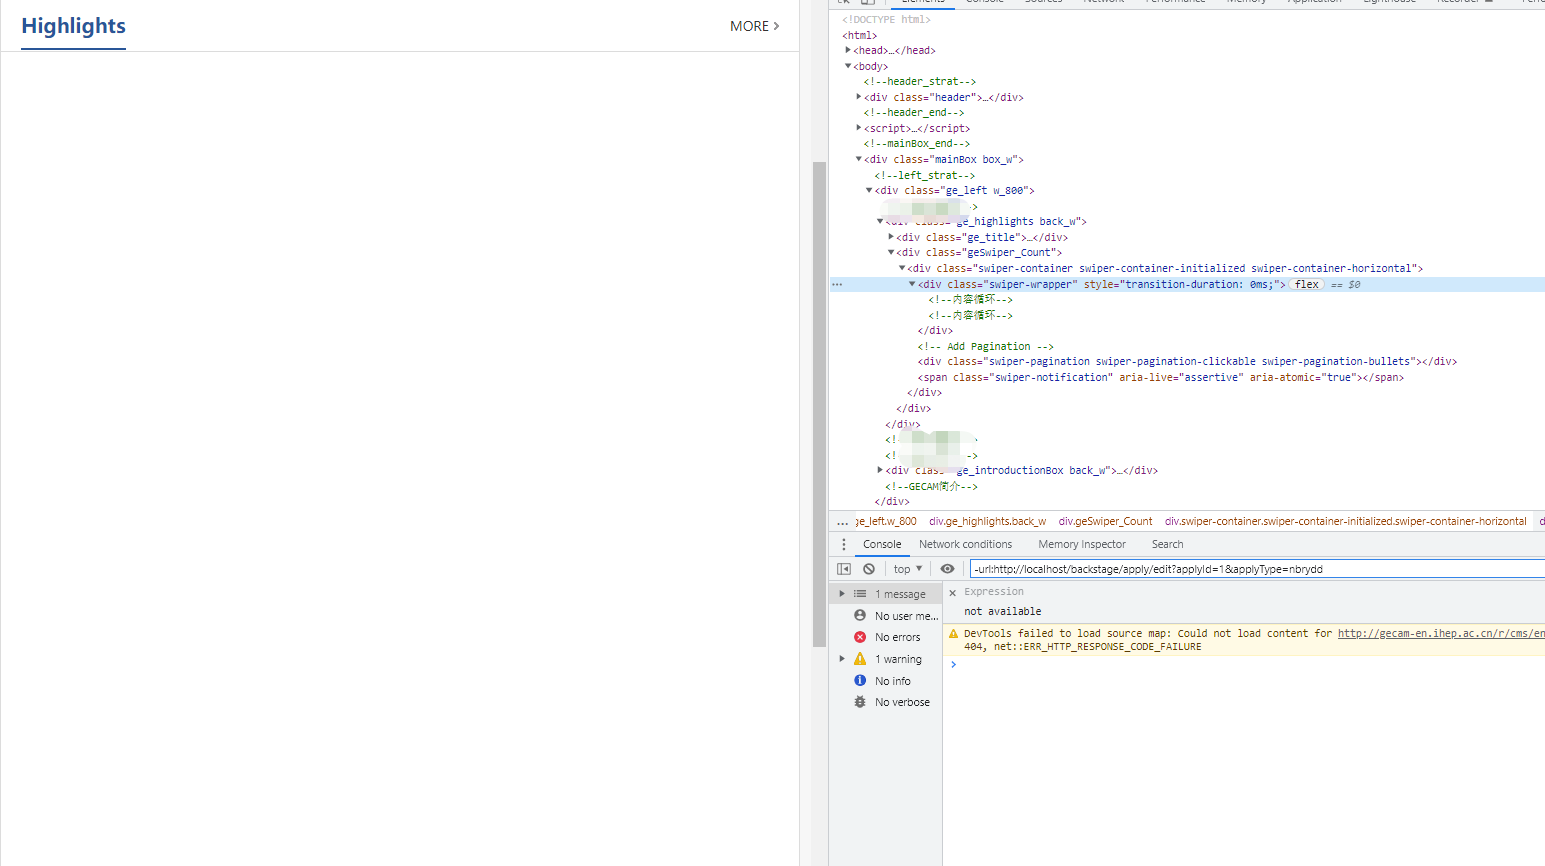The image size is (1545, 866).
Task: Clear console using the ban icon
Action: click(x=869, y=569)
